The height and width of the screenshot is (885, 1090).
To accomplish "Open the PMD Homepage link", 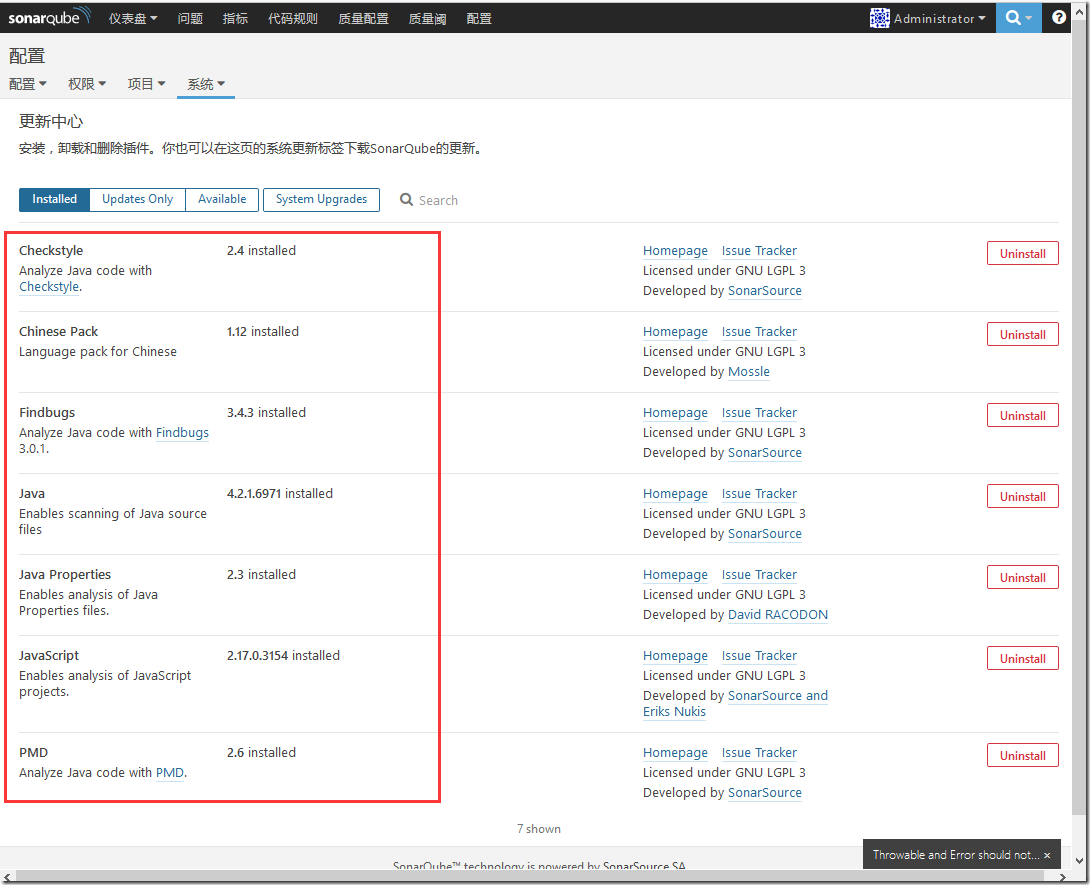I will pos(675,753).
